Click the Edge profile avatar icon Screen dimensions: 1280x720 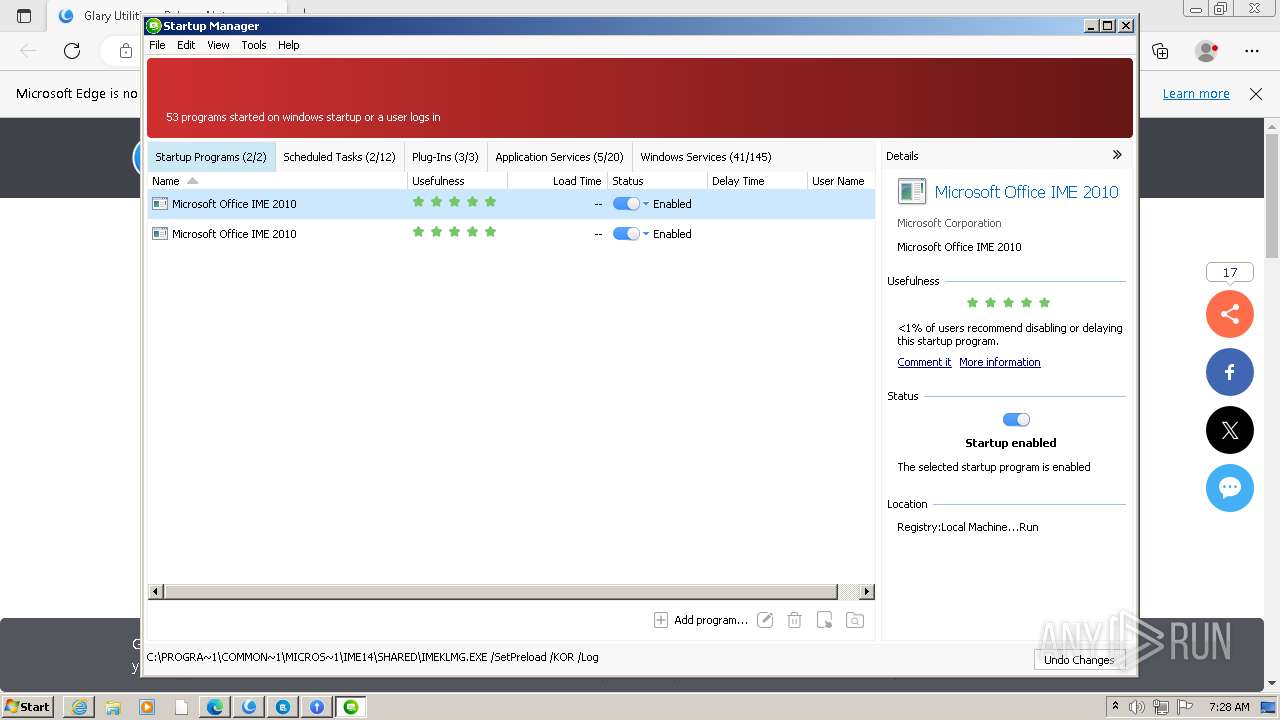tap(1207, 51)
